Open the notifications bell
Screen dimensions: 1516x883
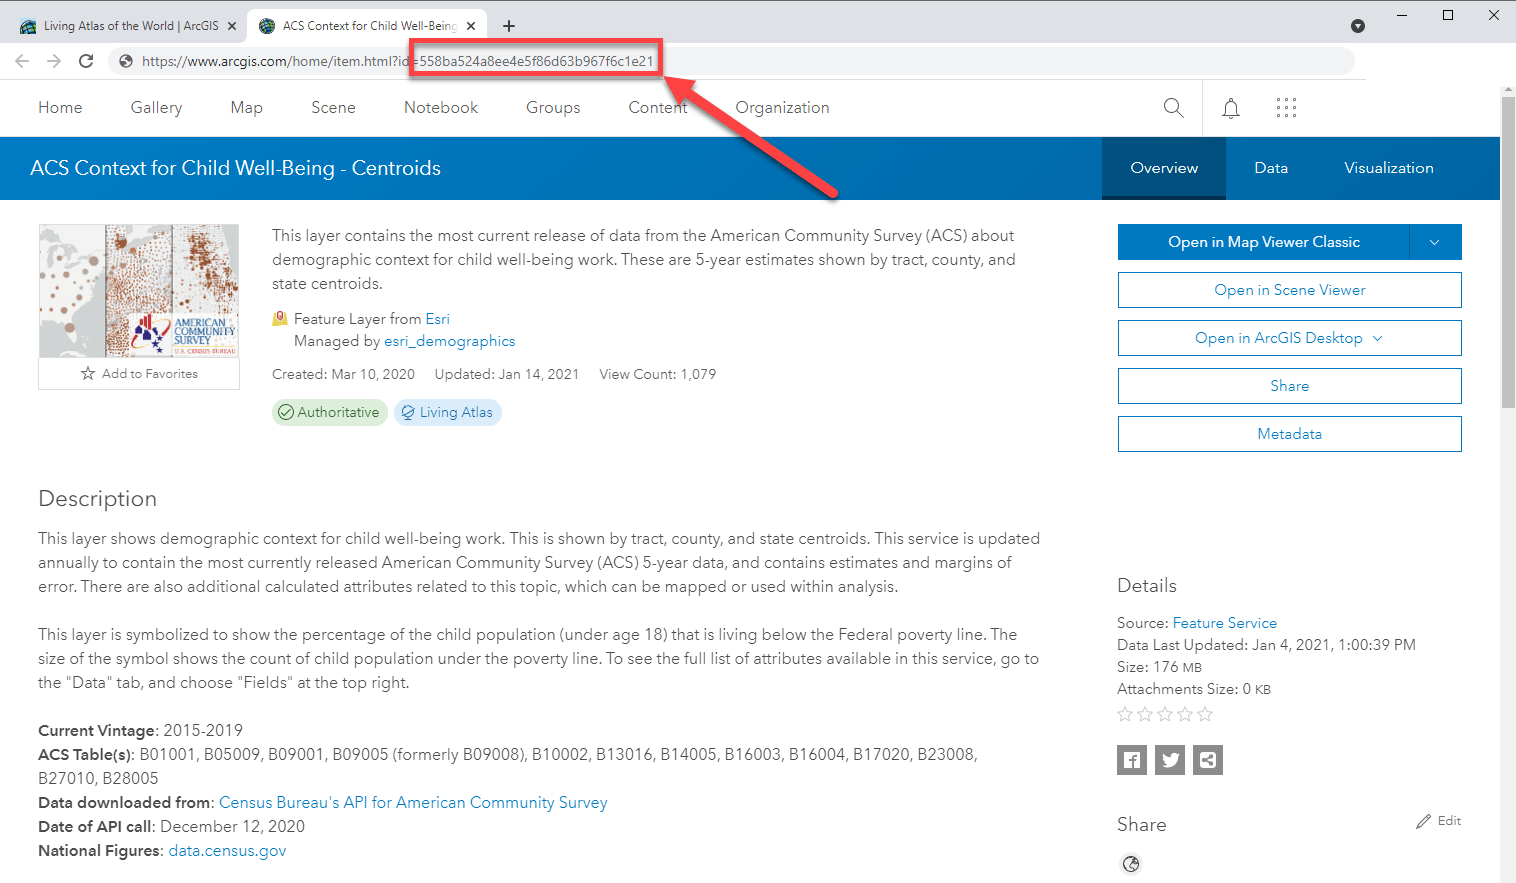click(x=1231, y=108)
